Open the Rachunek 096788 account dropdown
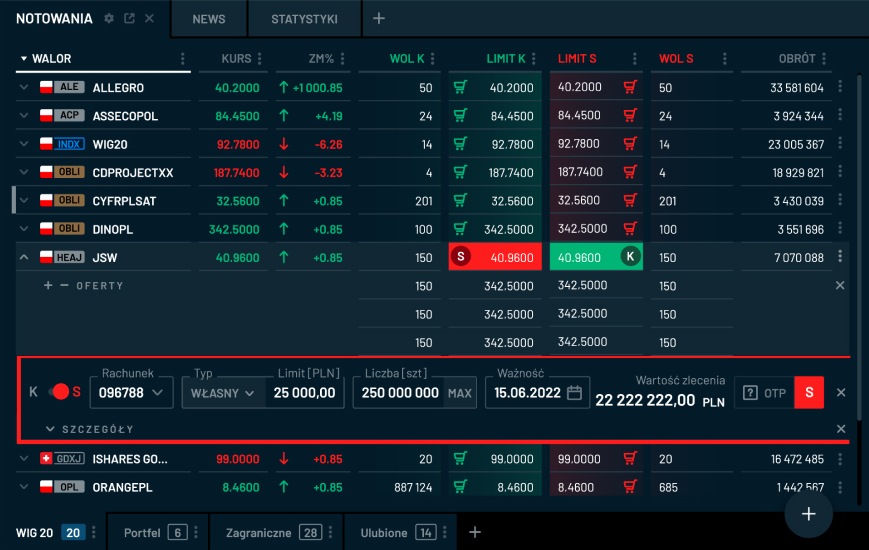The width and height of the screenshot is (869, 550). click(x=132, y=393)
